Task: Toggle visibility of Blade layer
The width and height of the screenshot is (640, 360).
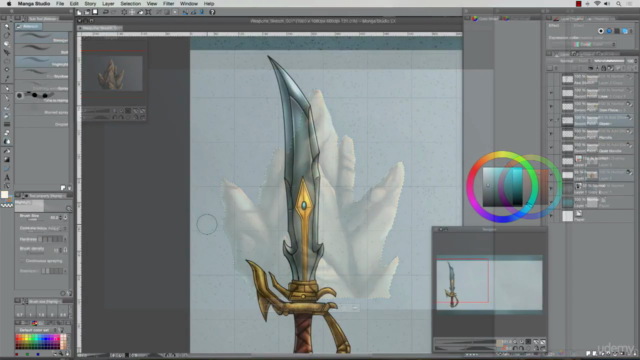Action: 551,120
